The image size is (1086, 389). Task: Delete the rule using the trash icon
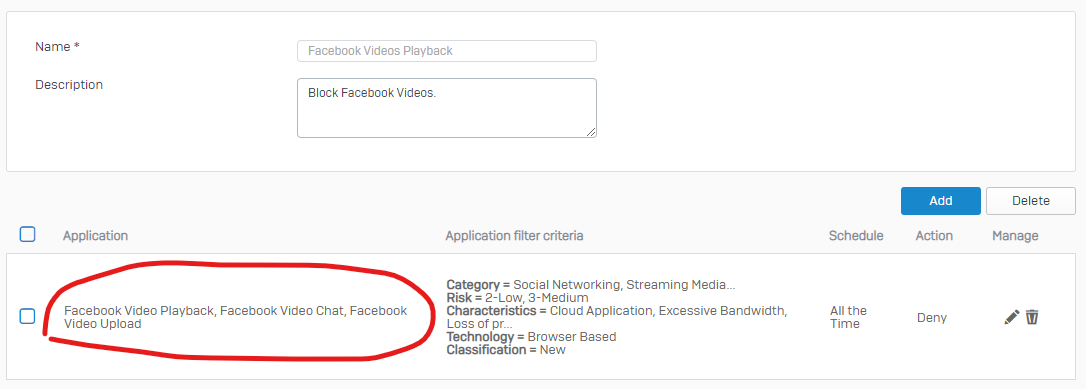coord(1032,317)
